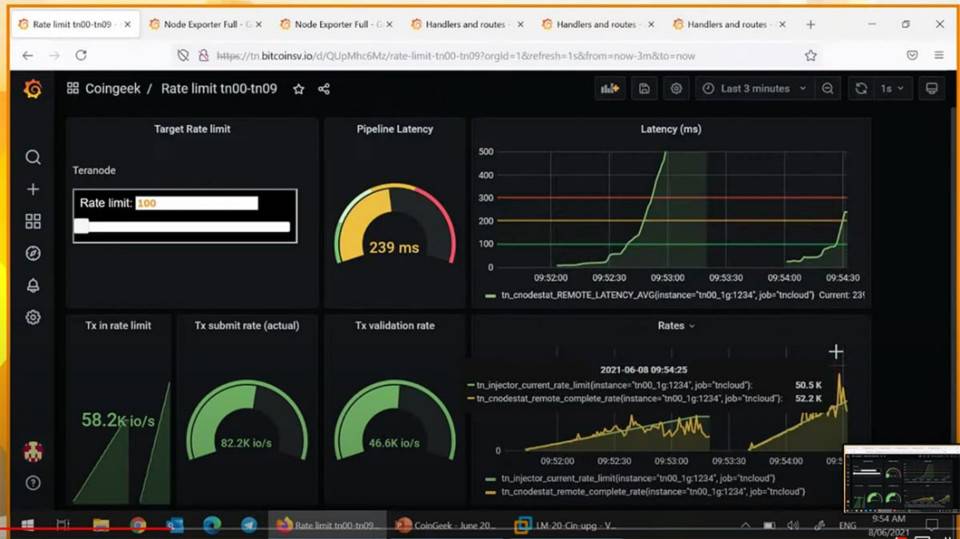Click the browser address bar URL
Image resolution: width=960 pixels, height=539 pixels.
(x=456, y=56)
